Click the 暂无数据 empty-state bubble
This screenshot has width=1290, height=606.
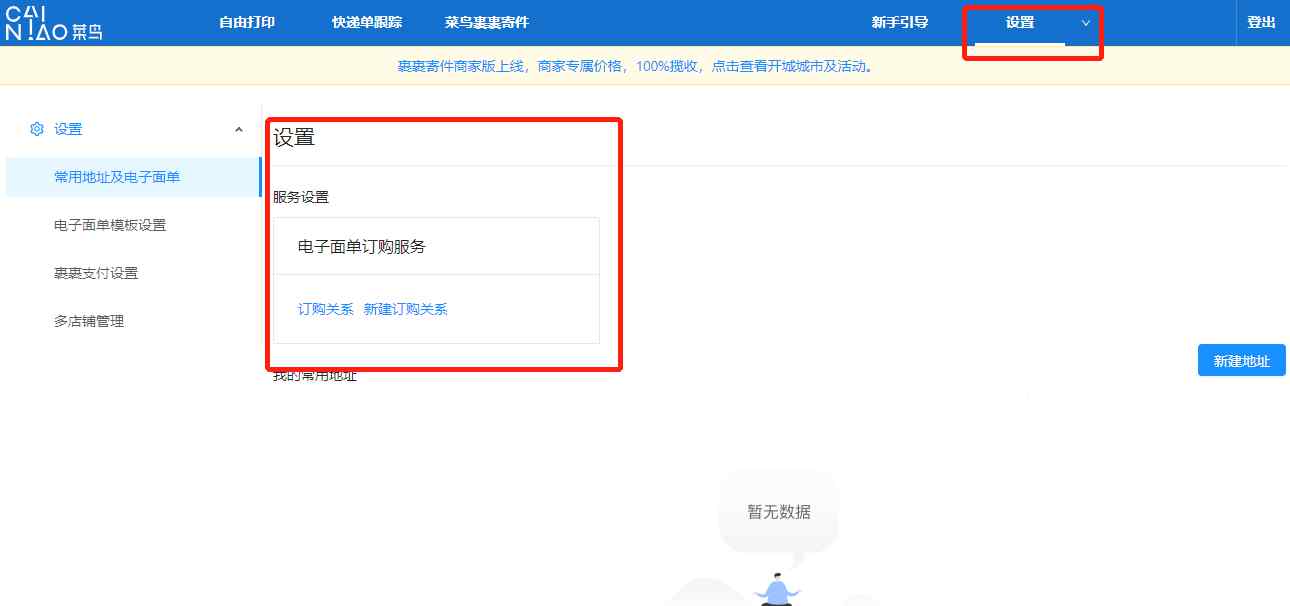pos(779,512)
